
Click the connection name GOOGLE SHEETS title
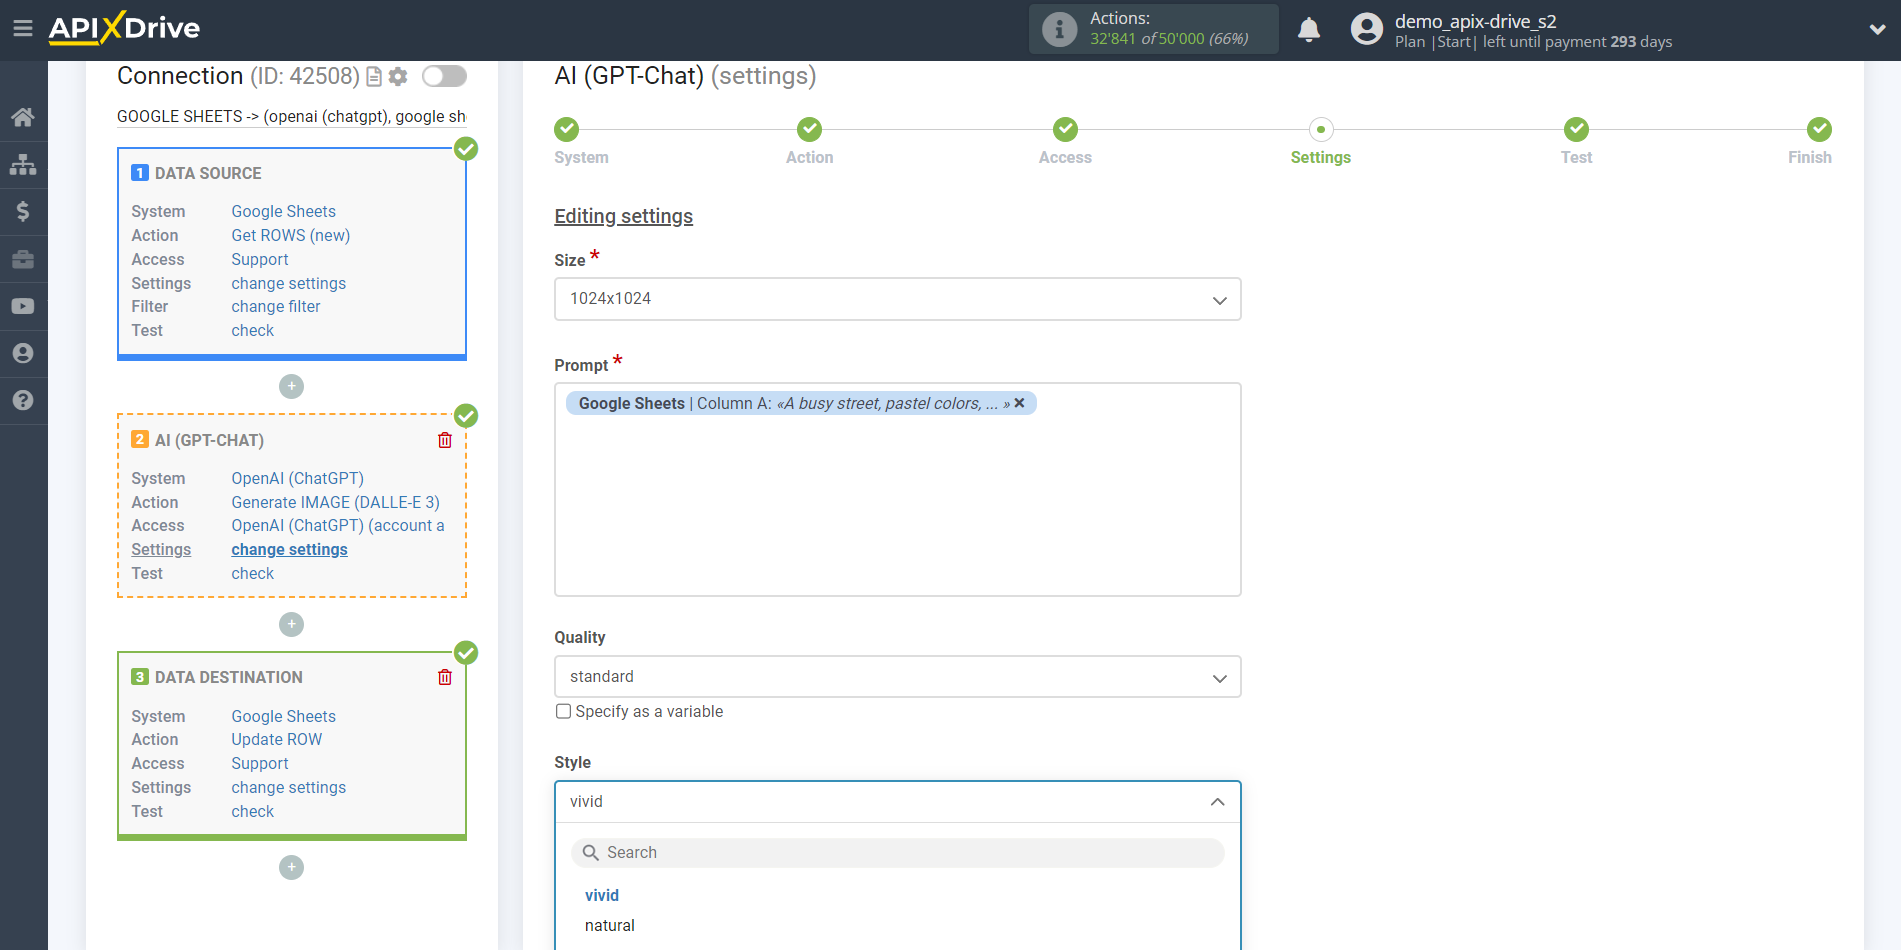coord(291,116)
